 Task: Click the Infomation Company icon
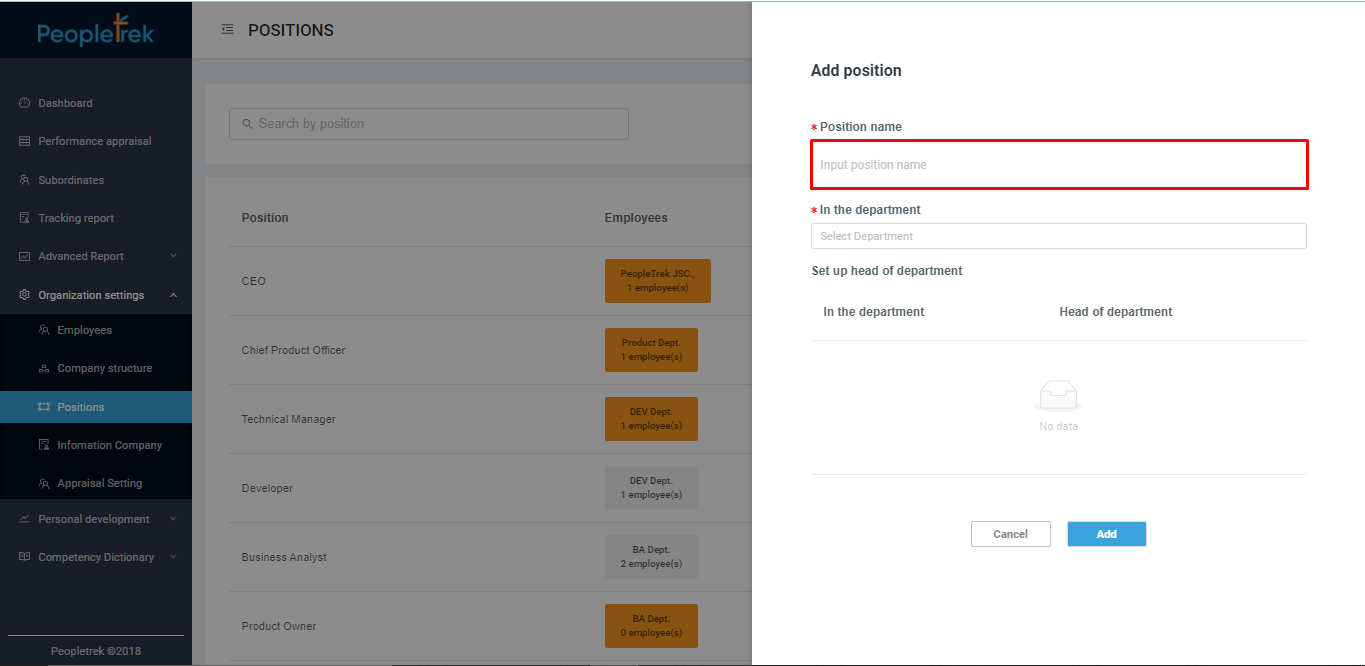tap(44, 445)
